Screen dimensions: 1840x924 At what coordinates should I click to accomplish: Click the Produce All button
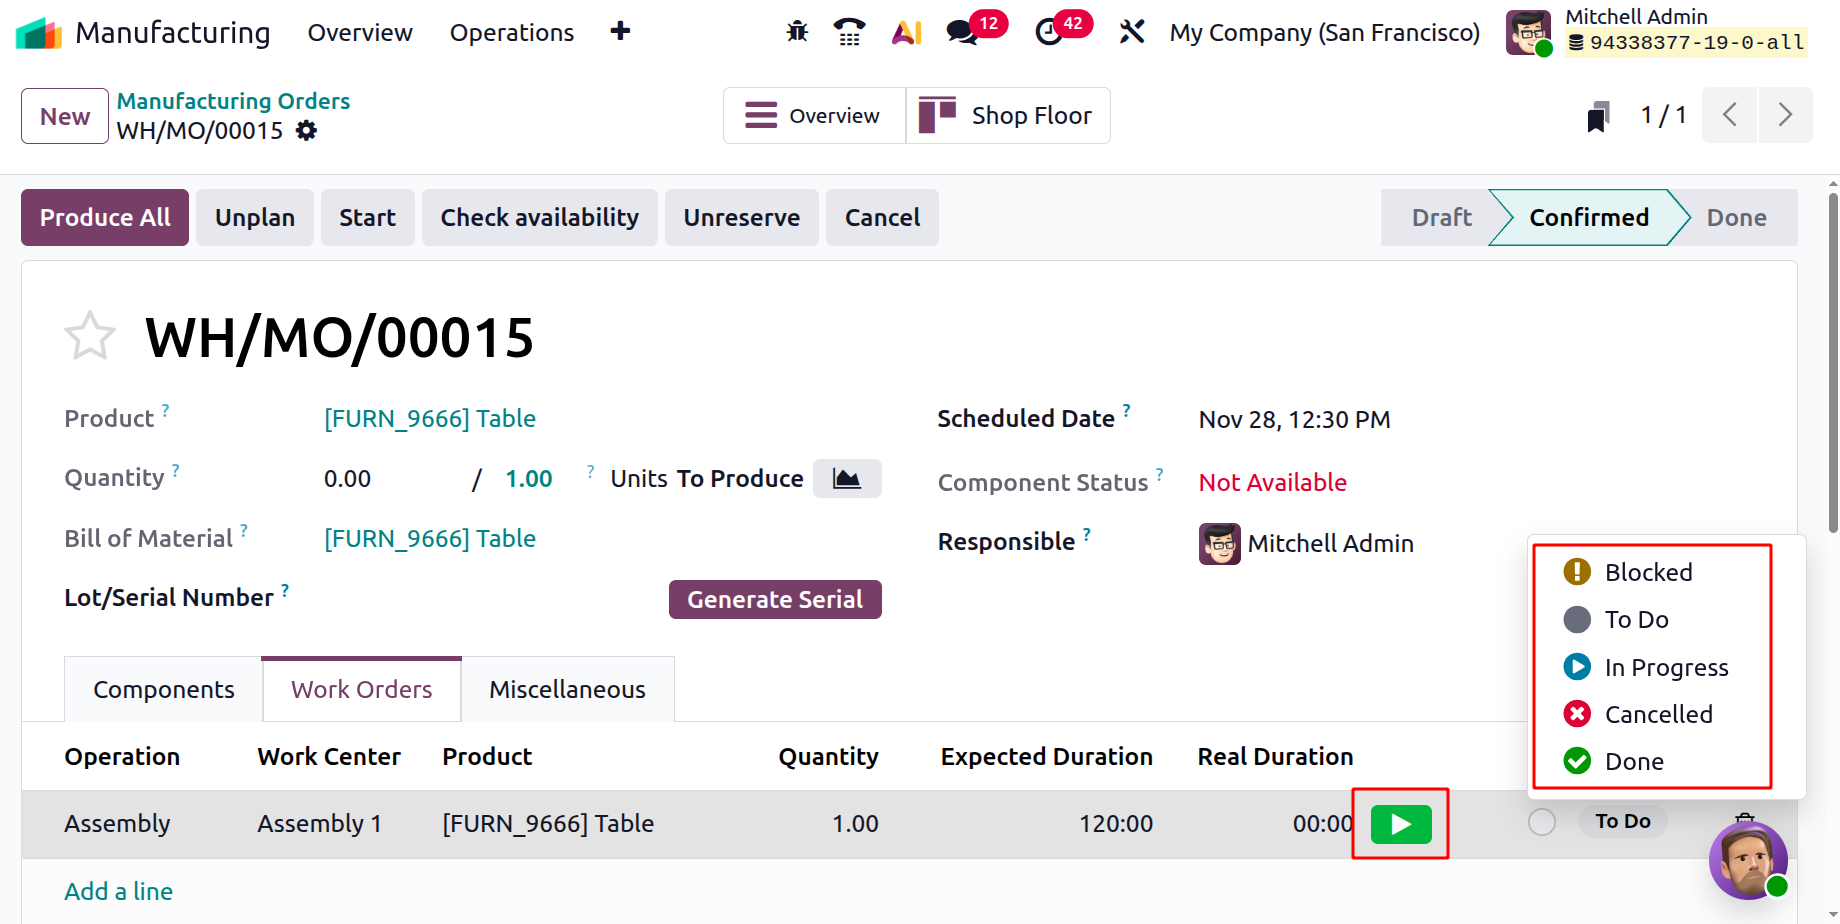tap(105, 218)
